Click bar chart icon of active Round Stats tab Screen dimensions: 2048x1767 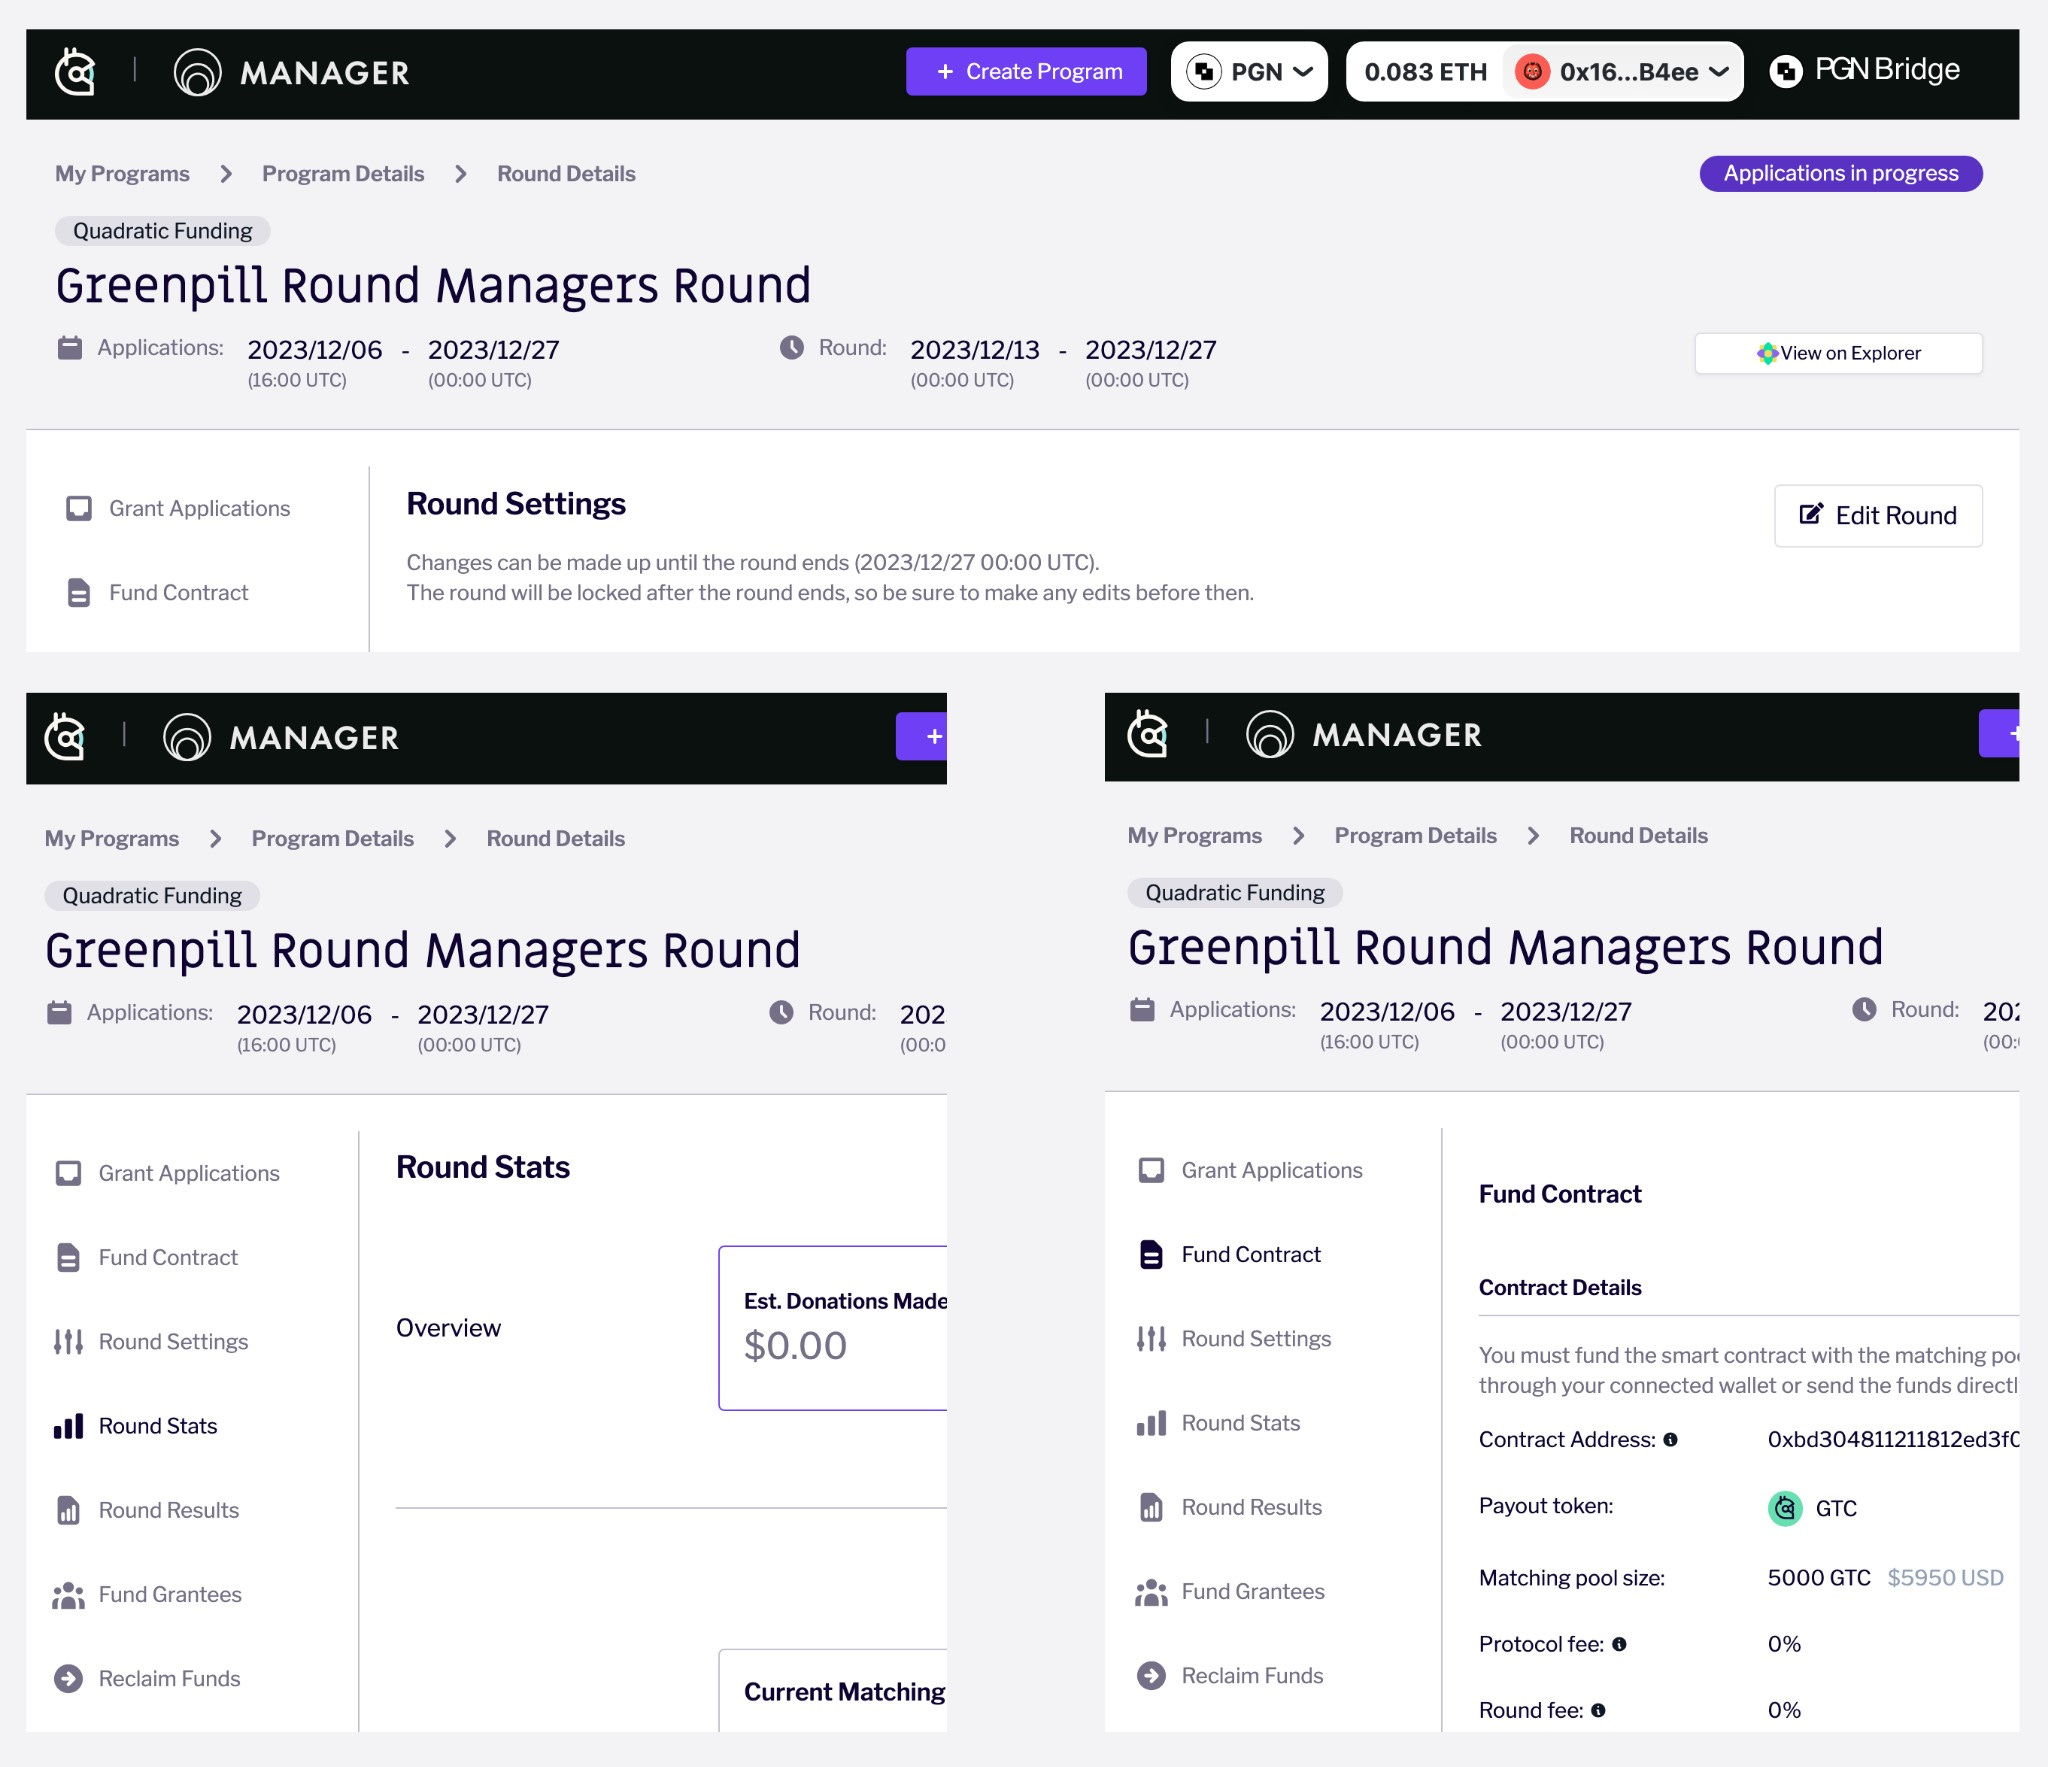click(x=68, y=1426)
